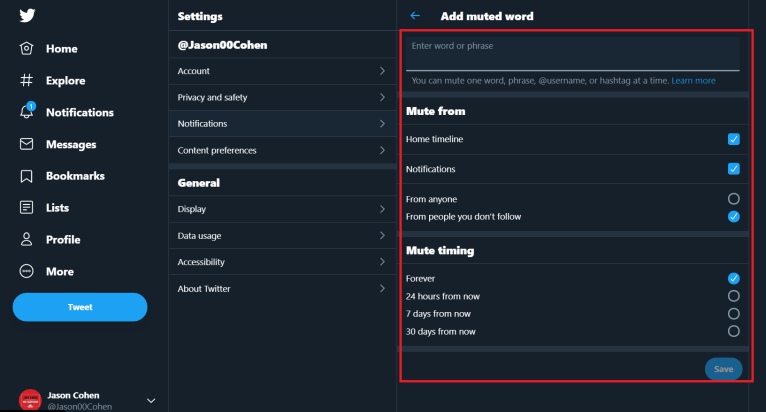This screenshot has width=766, height=412.
Task: Click the Learn more link
Action: tap(693, 81)
